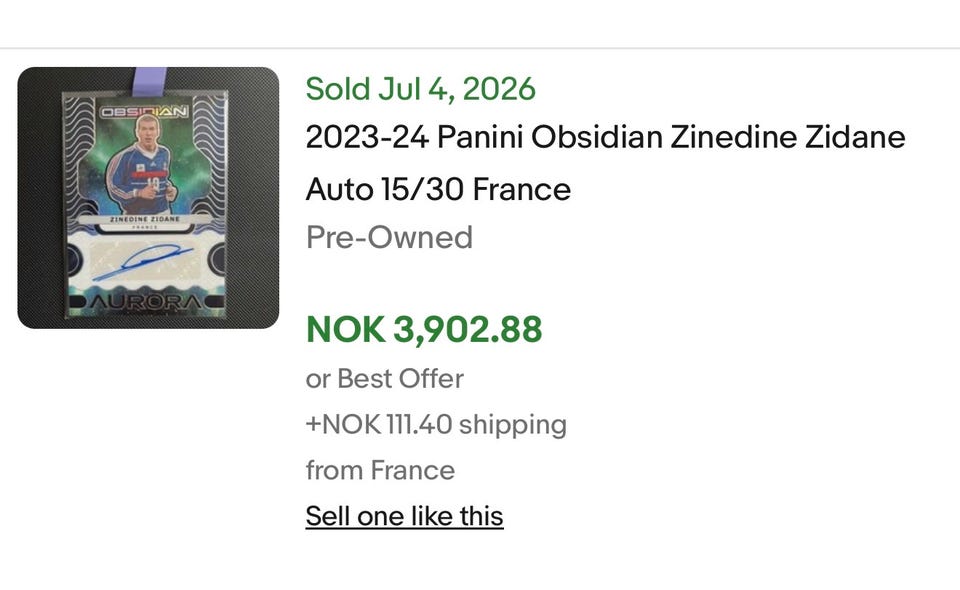Click the AURORA text on the card

pos(146,302)
